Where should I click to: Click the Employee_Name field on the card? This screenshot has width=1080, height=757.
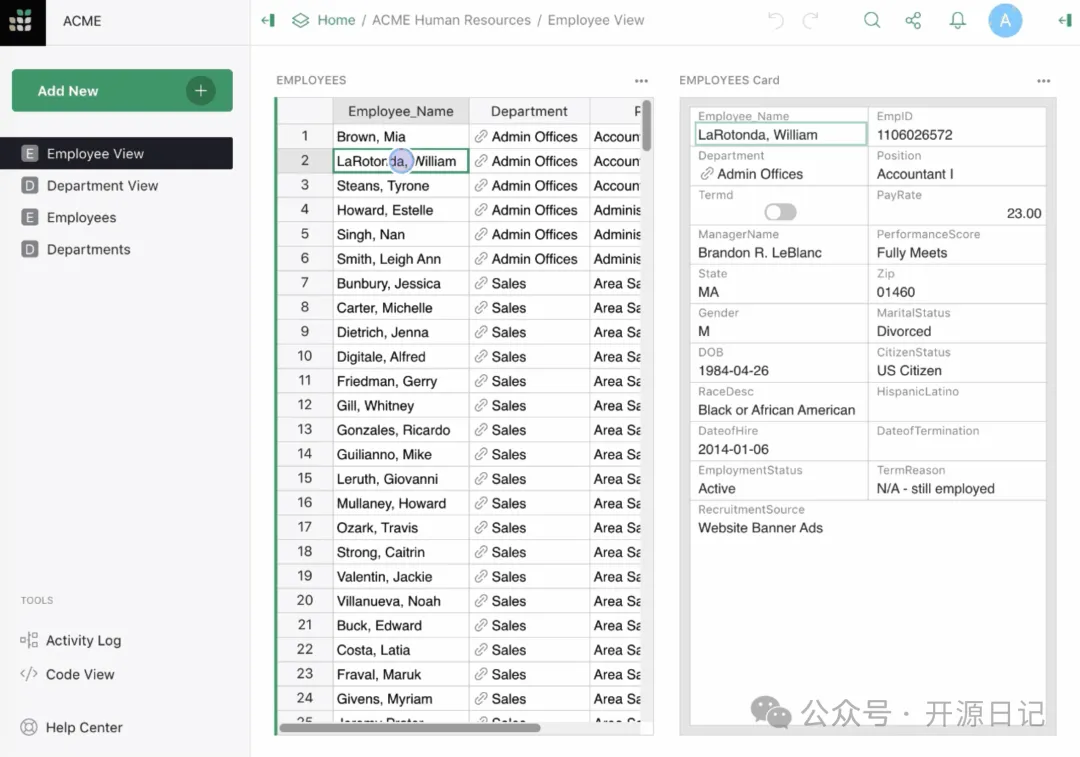tap(780, 135)
